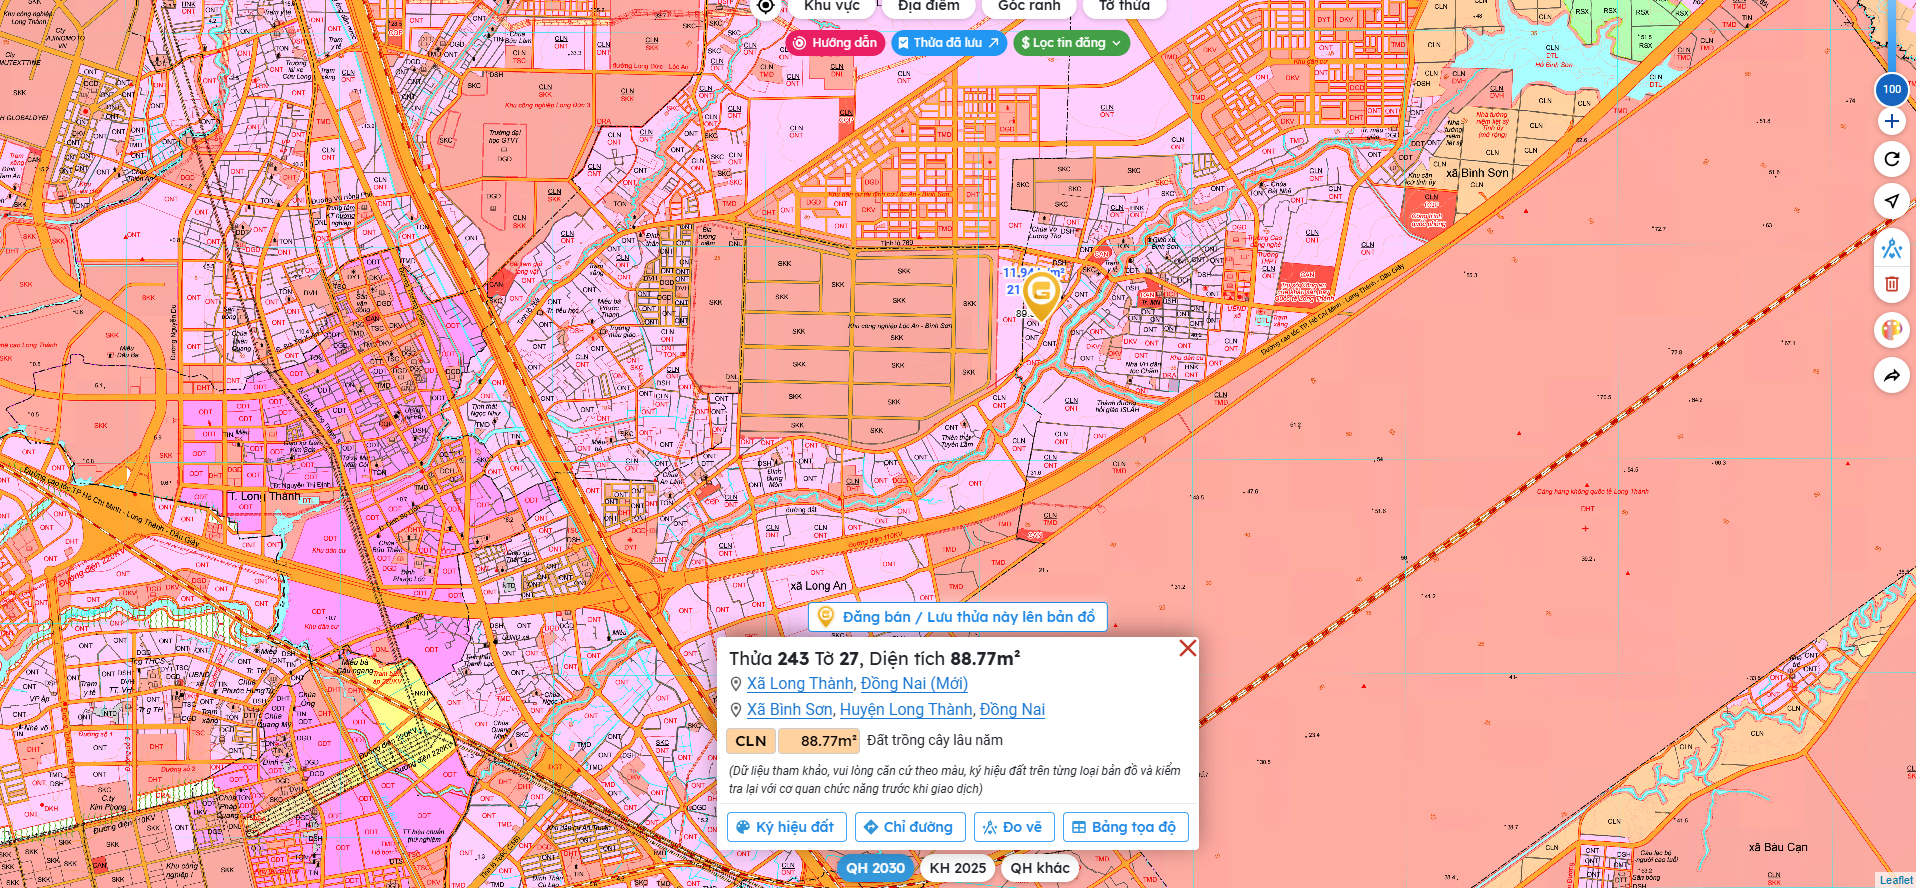
Task: Click the share arrow icon
Action: click(x=1891, y=376)
